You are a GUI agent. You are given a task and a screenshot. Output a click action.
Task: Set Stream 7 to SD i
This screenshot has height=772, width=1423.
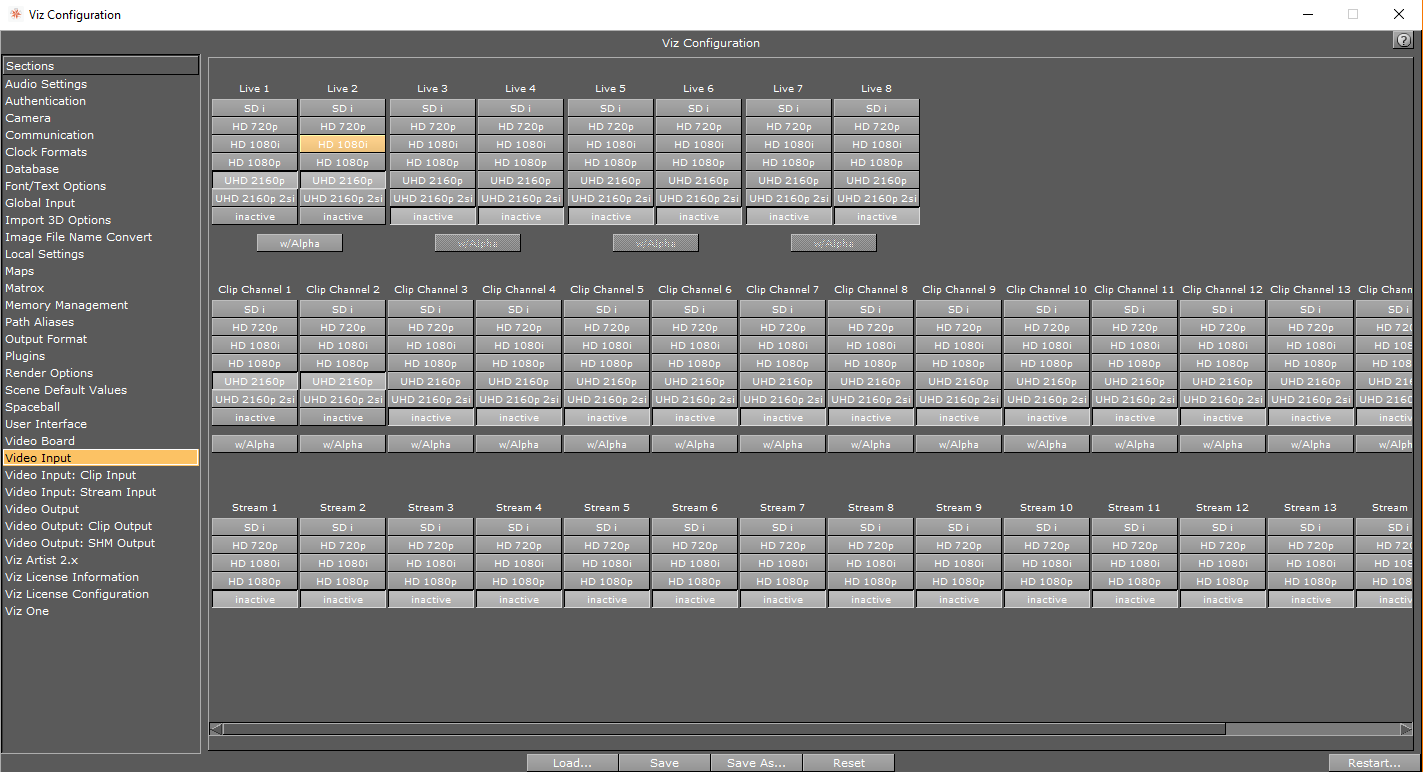click(782, 527)
